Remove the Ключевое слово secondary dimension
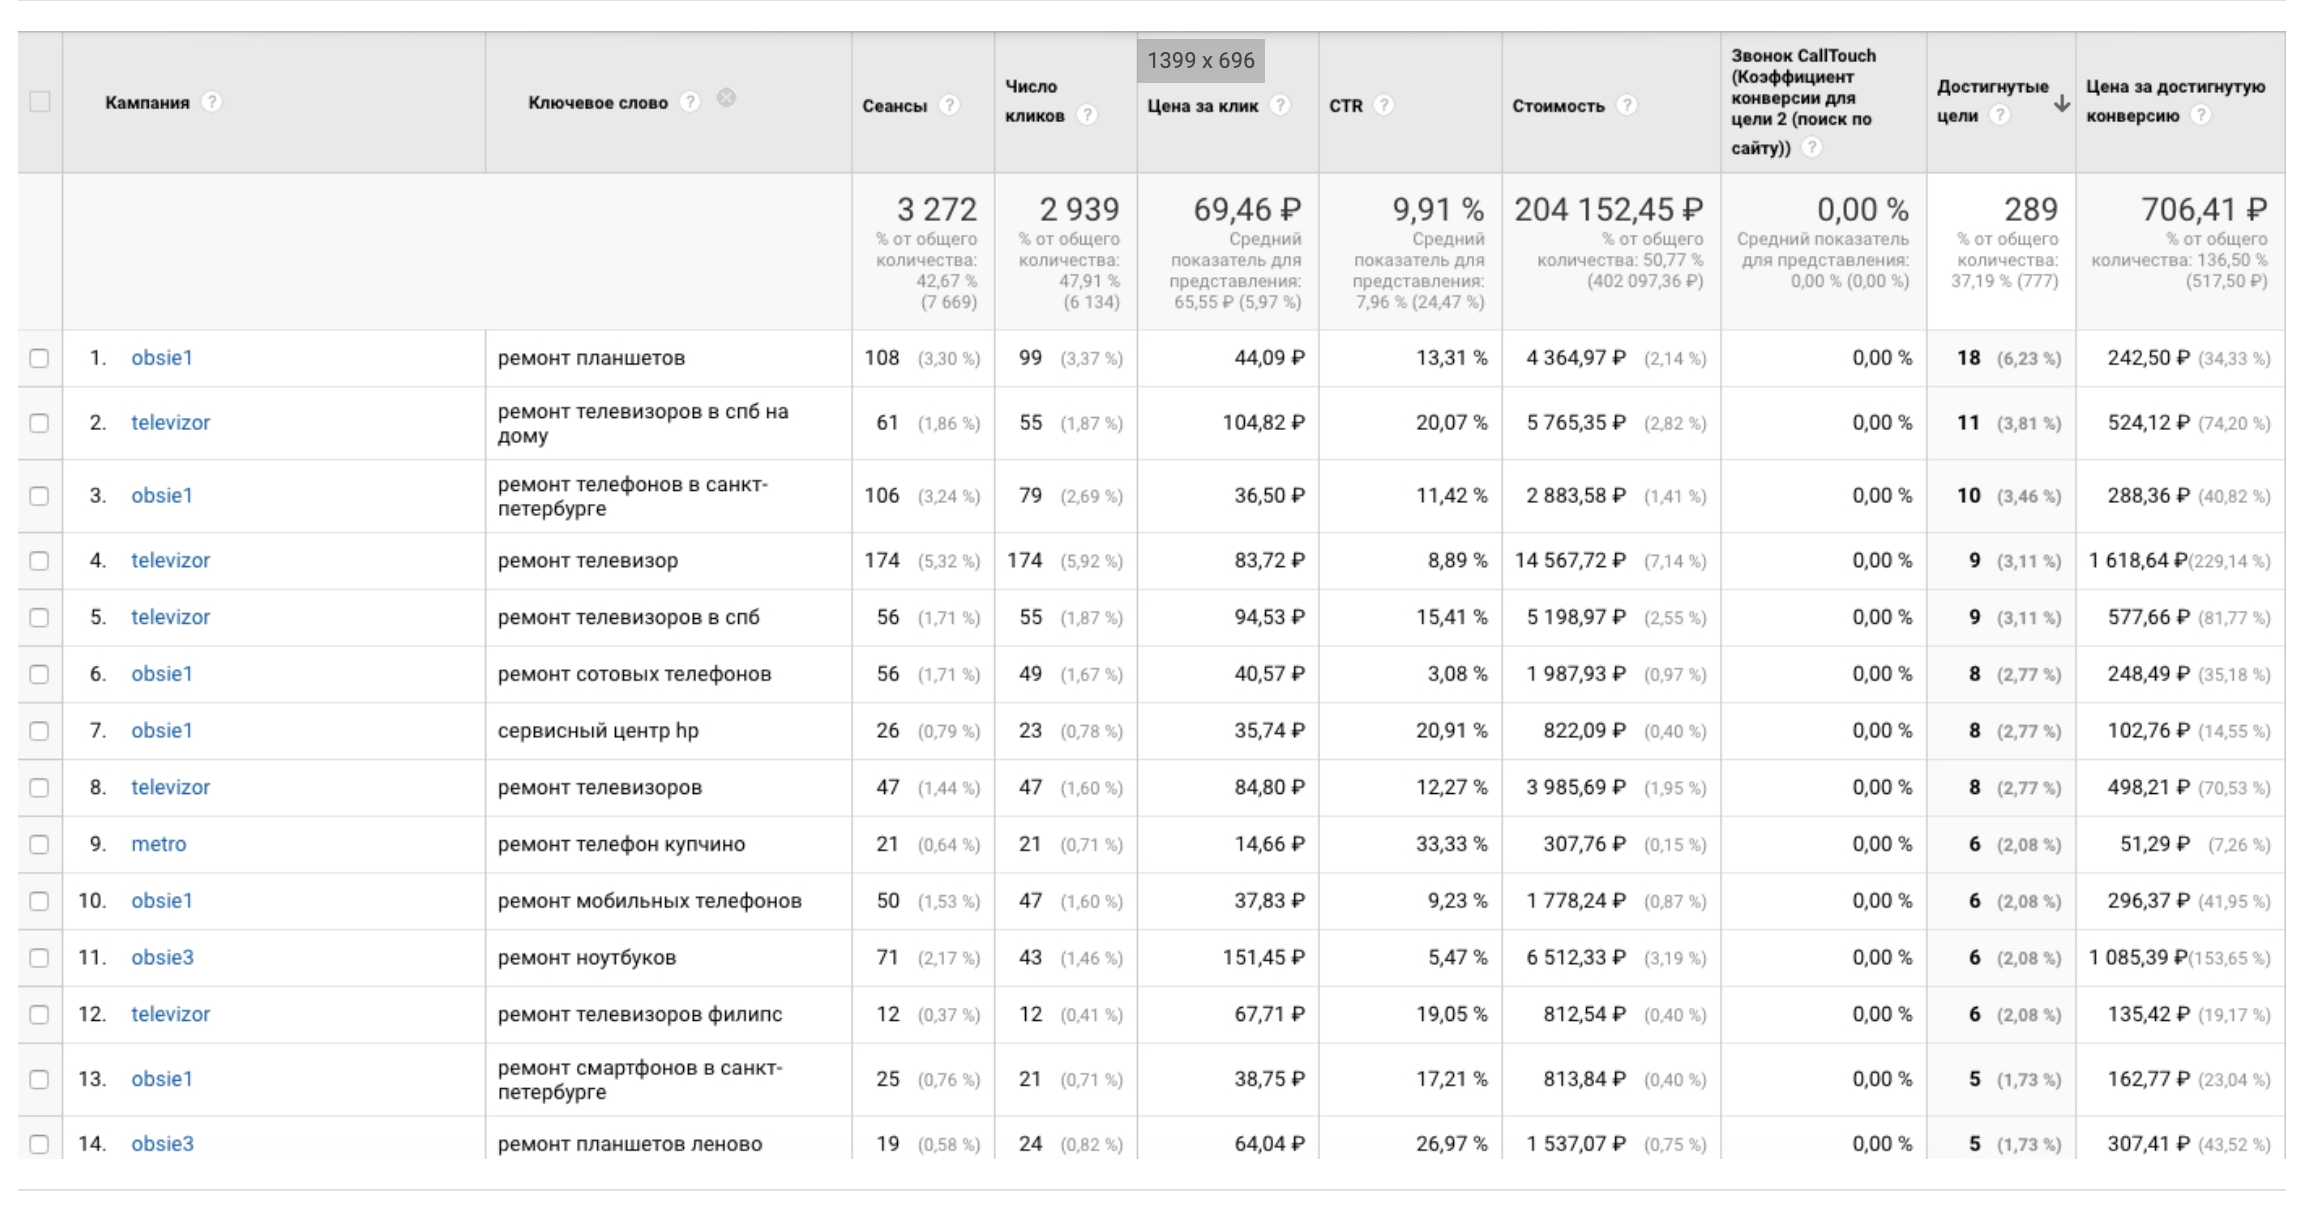Image resolution: width=2312 pixels, height=1212 pixels. click(727, 98)
